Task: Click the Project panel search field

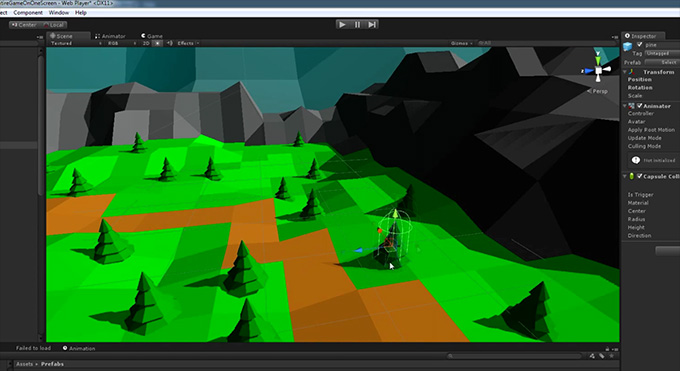Action: pos(514,356)
